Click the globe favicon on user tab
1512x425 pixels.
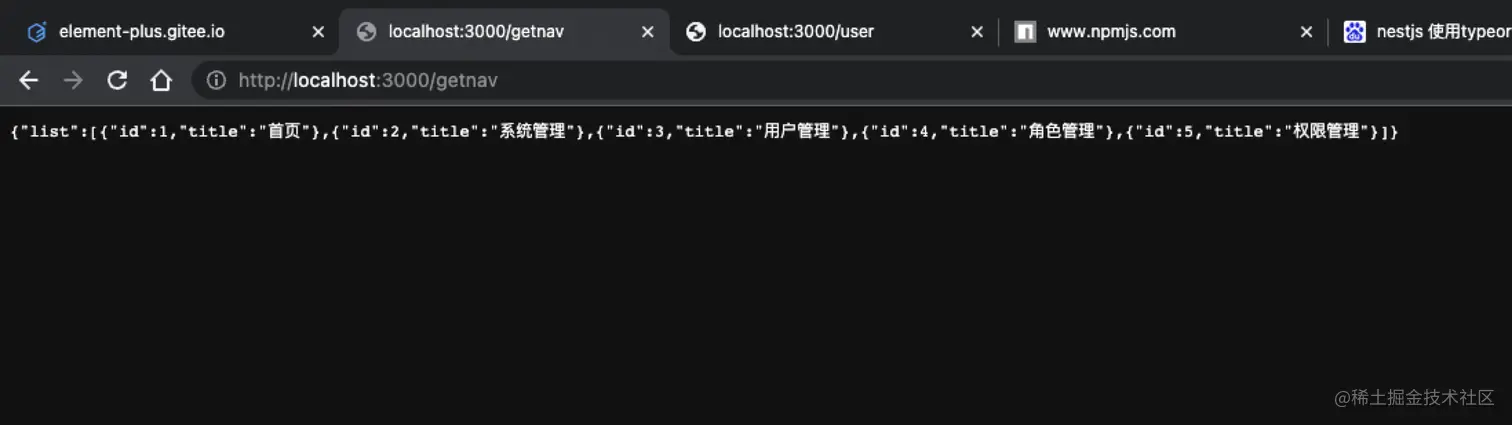click(696, 32)
